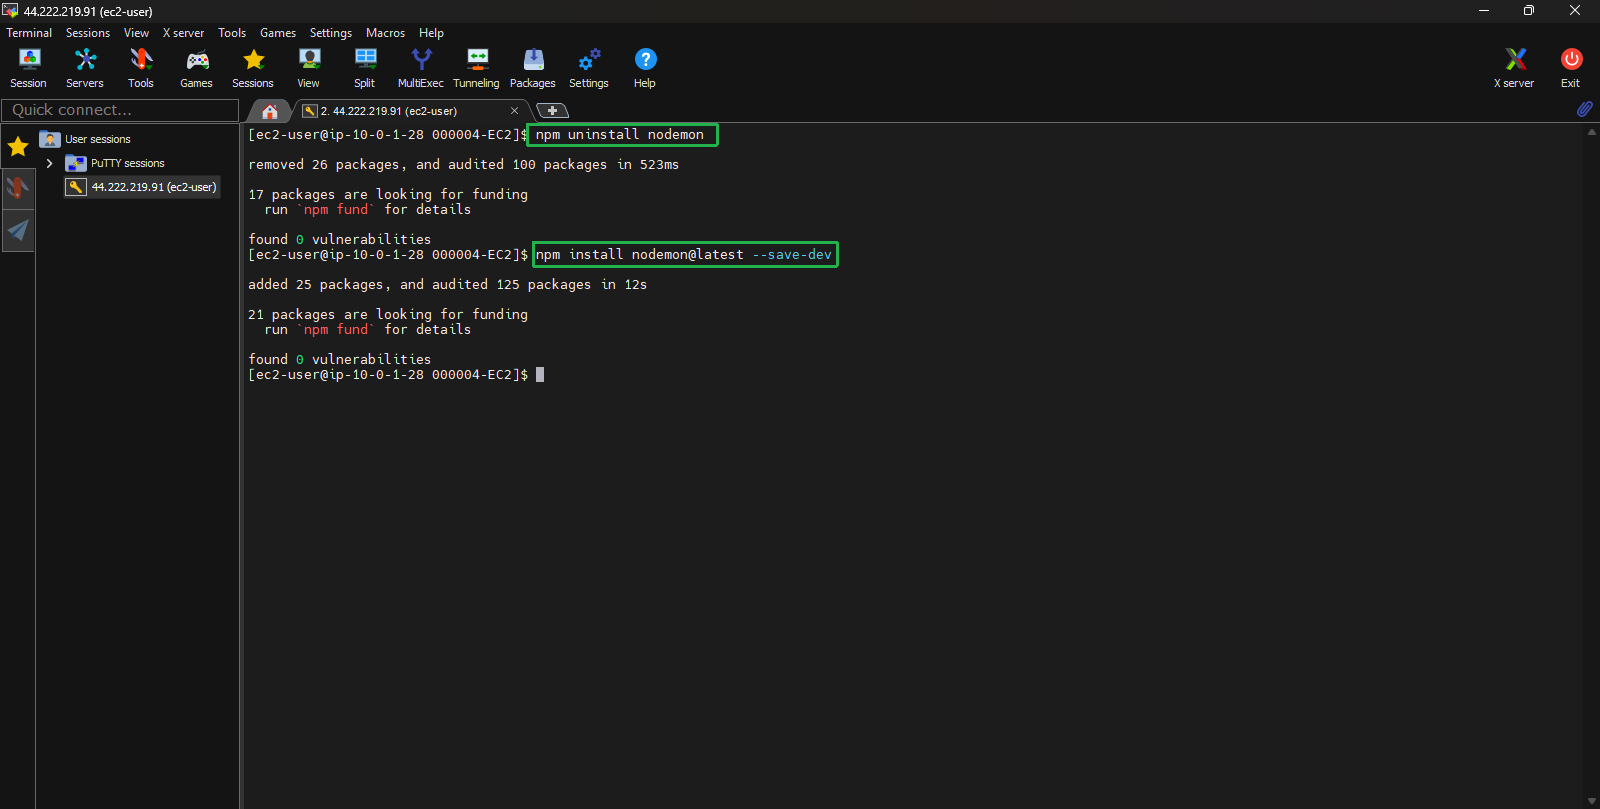This screenshot has width=1600, height=809.
Task: Open the Terminal menu
Action: pos(29,33)
